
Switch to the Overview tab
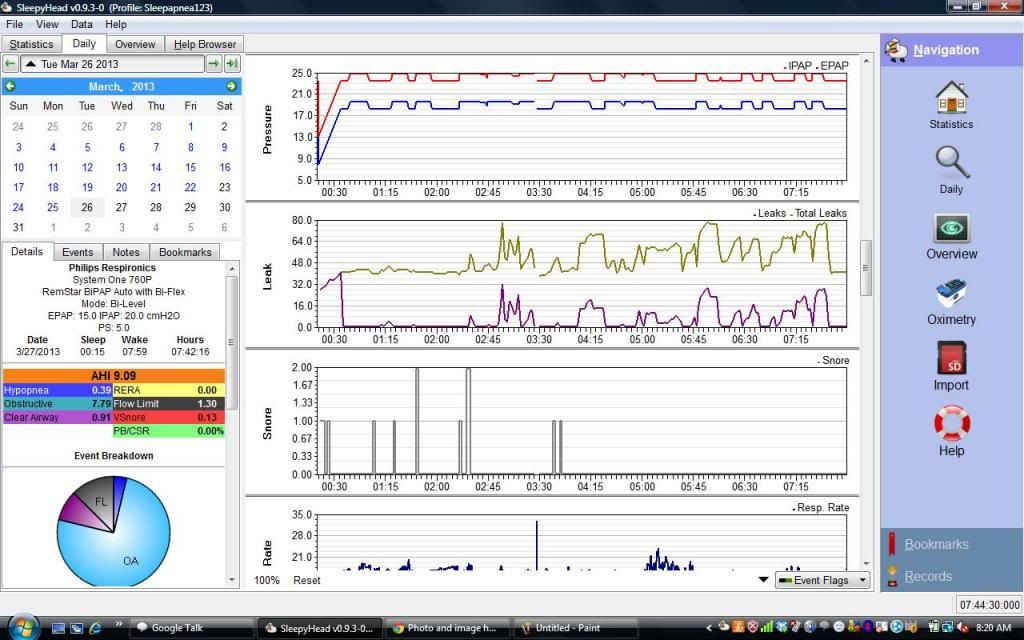135,44
